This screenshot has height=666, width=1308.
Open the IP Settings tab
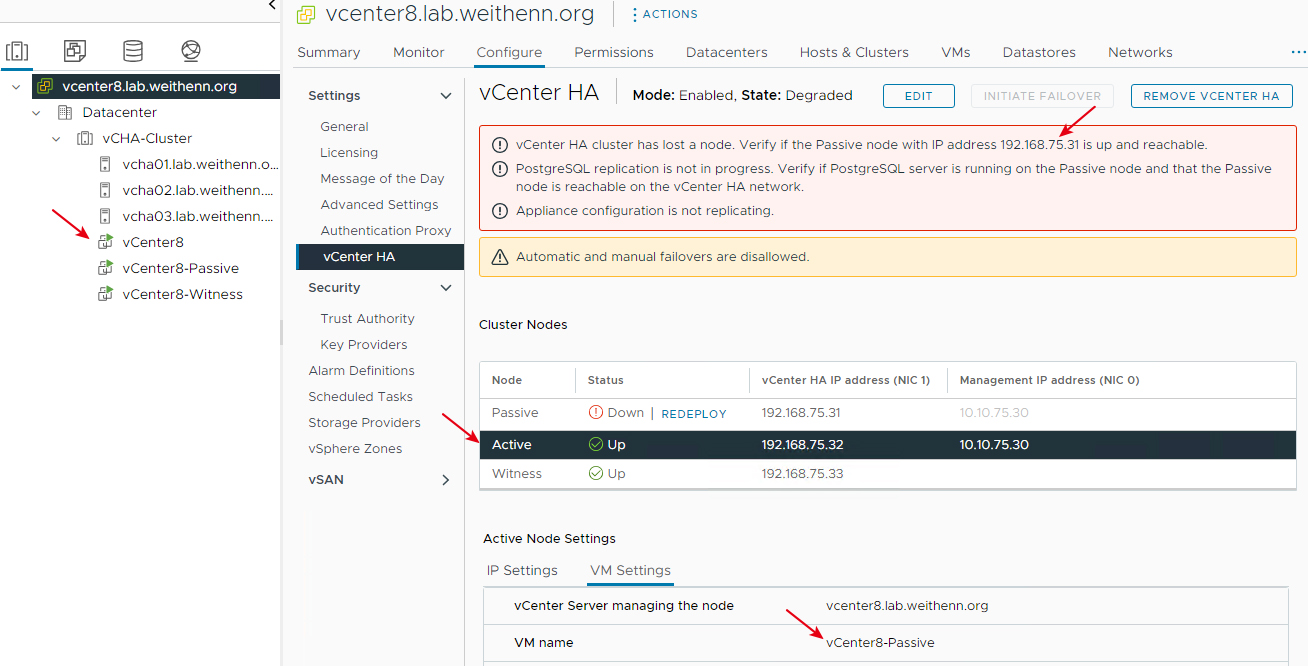coord(522,570)
